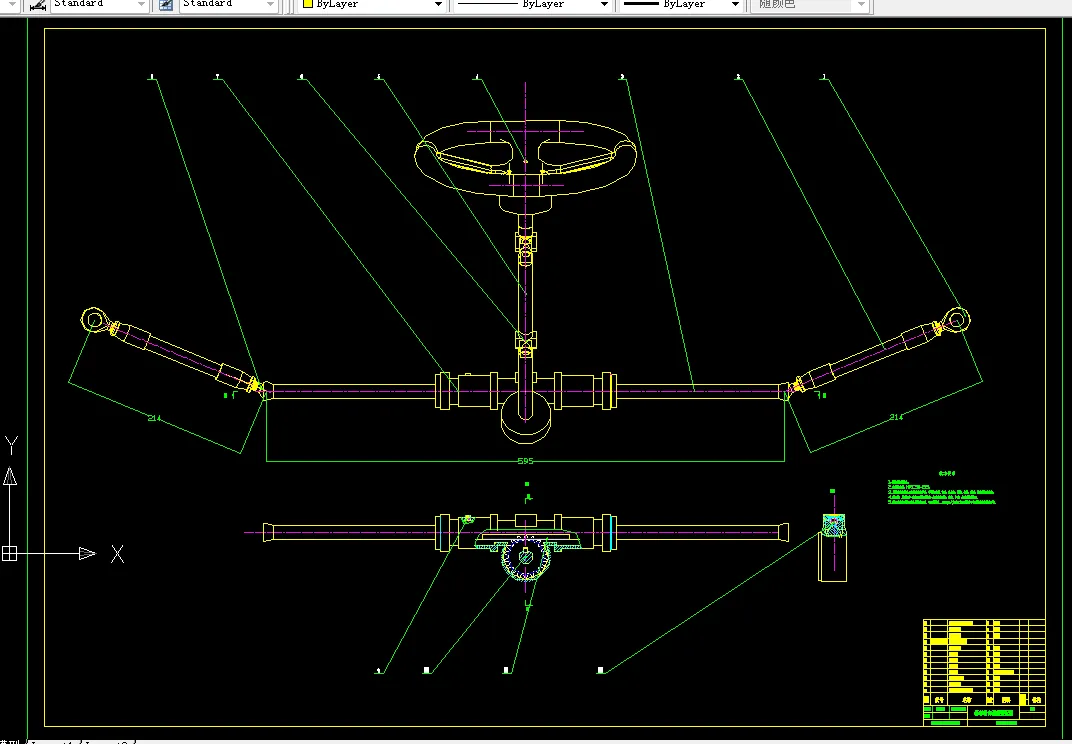The image size is (1072, 744).
Task: Select the right 214 dimension text
Action: (896, 417)
